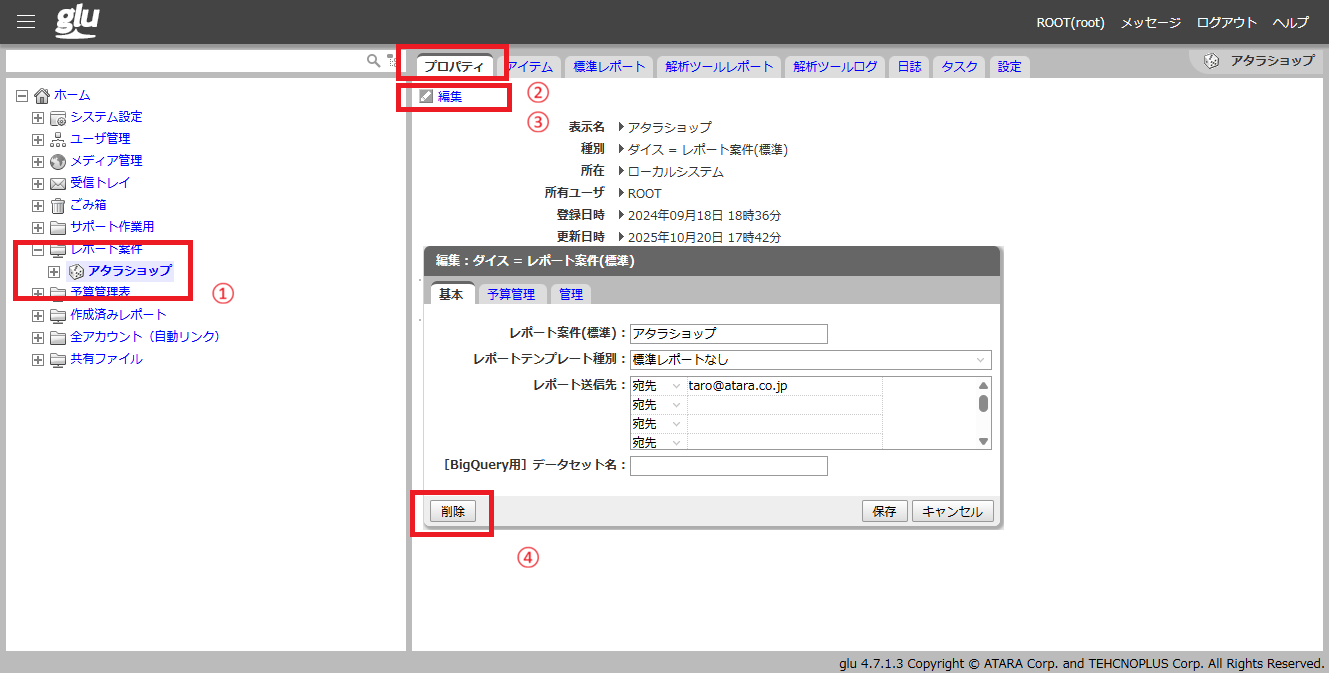Click the magnifier search icon
The width and height of the screenshot is (1329, 673).
coord(373,61)
